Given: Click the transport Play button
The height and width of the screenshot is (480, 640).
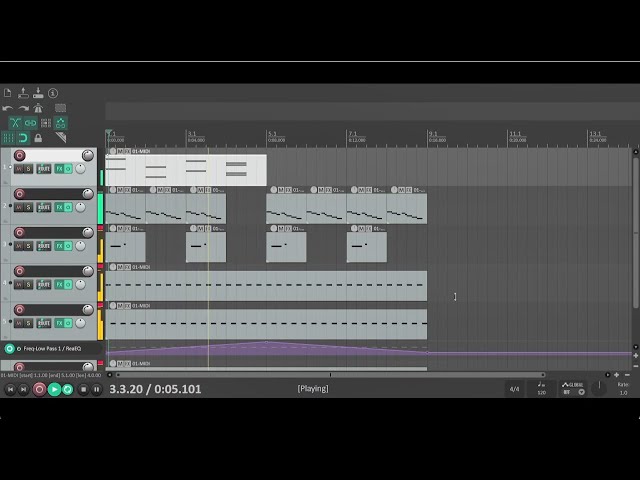Looking at the screenshot, I should click(54, 389).
